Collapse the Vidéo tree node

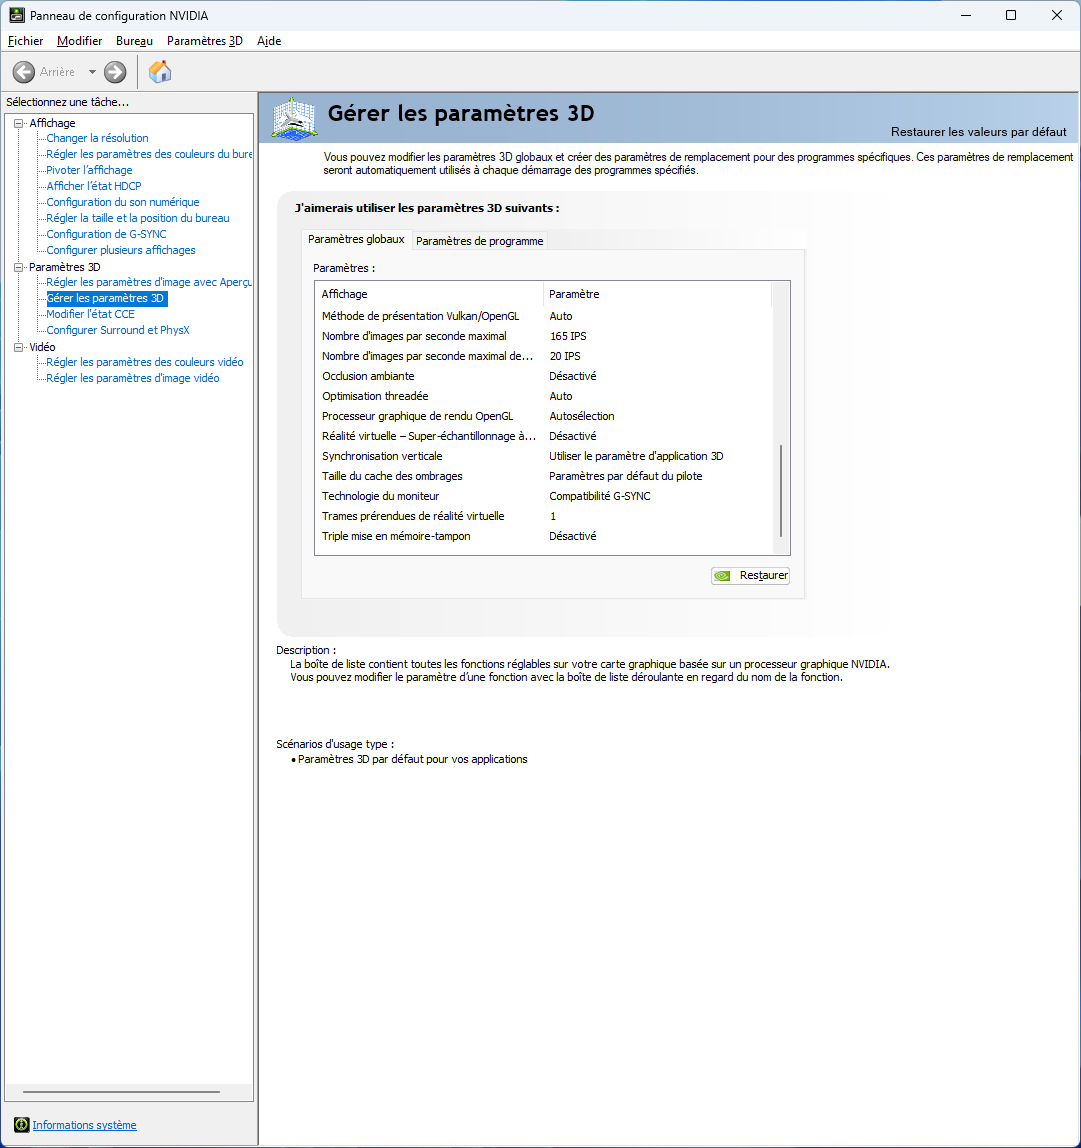click(x=19, y=347)
